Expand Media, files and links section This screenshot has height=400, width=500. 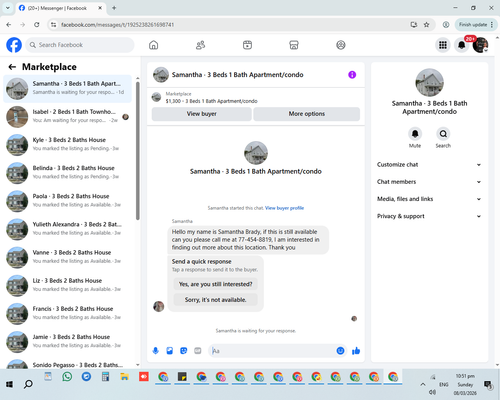click(429, 199)
